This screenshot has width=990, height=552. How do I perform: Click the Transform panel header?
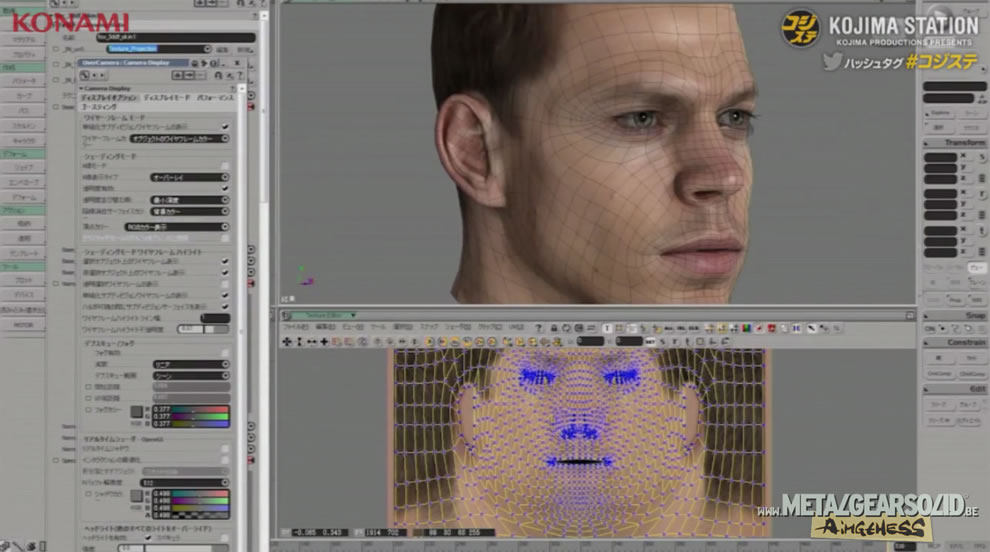(x=955, y=143)
